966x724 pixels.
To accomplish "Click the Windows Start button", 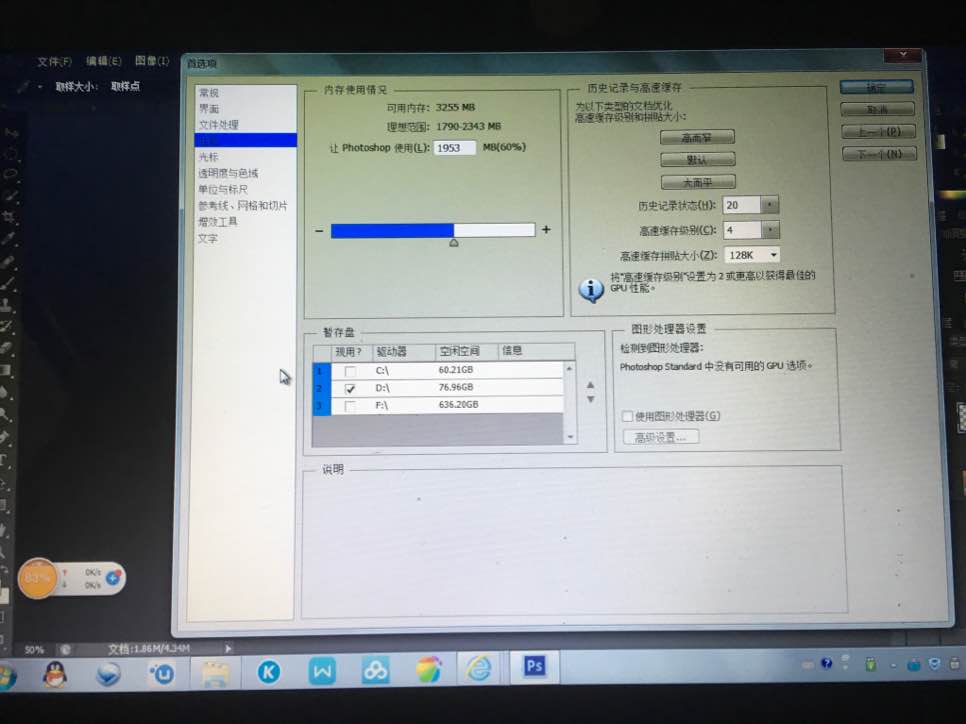I will point(5,677).
